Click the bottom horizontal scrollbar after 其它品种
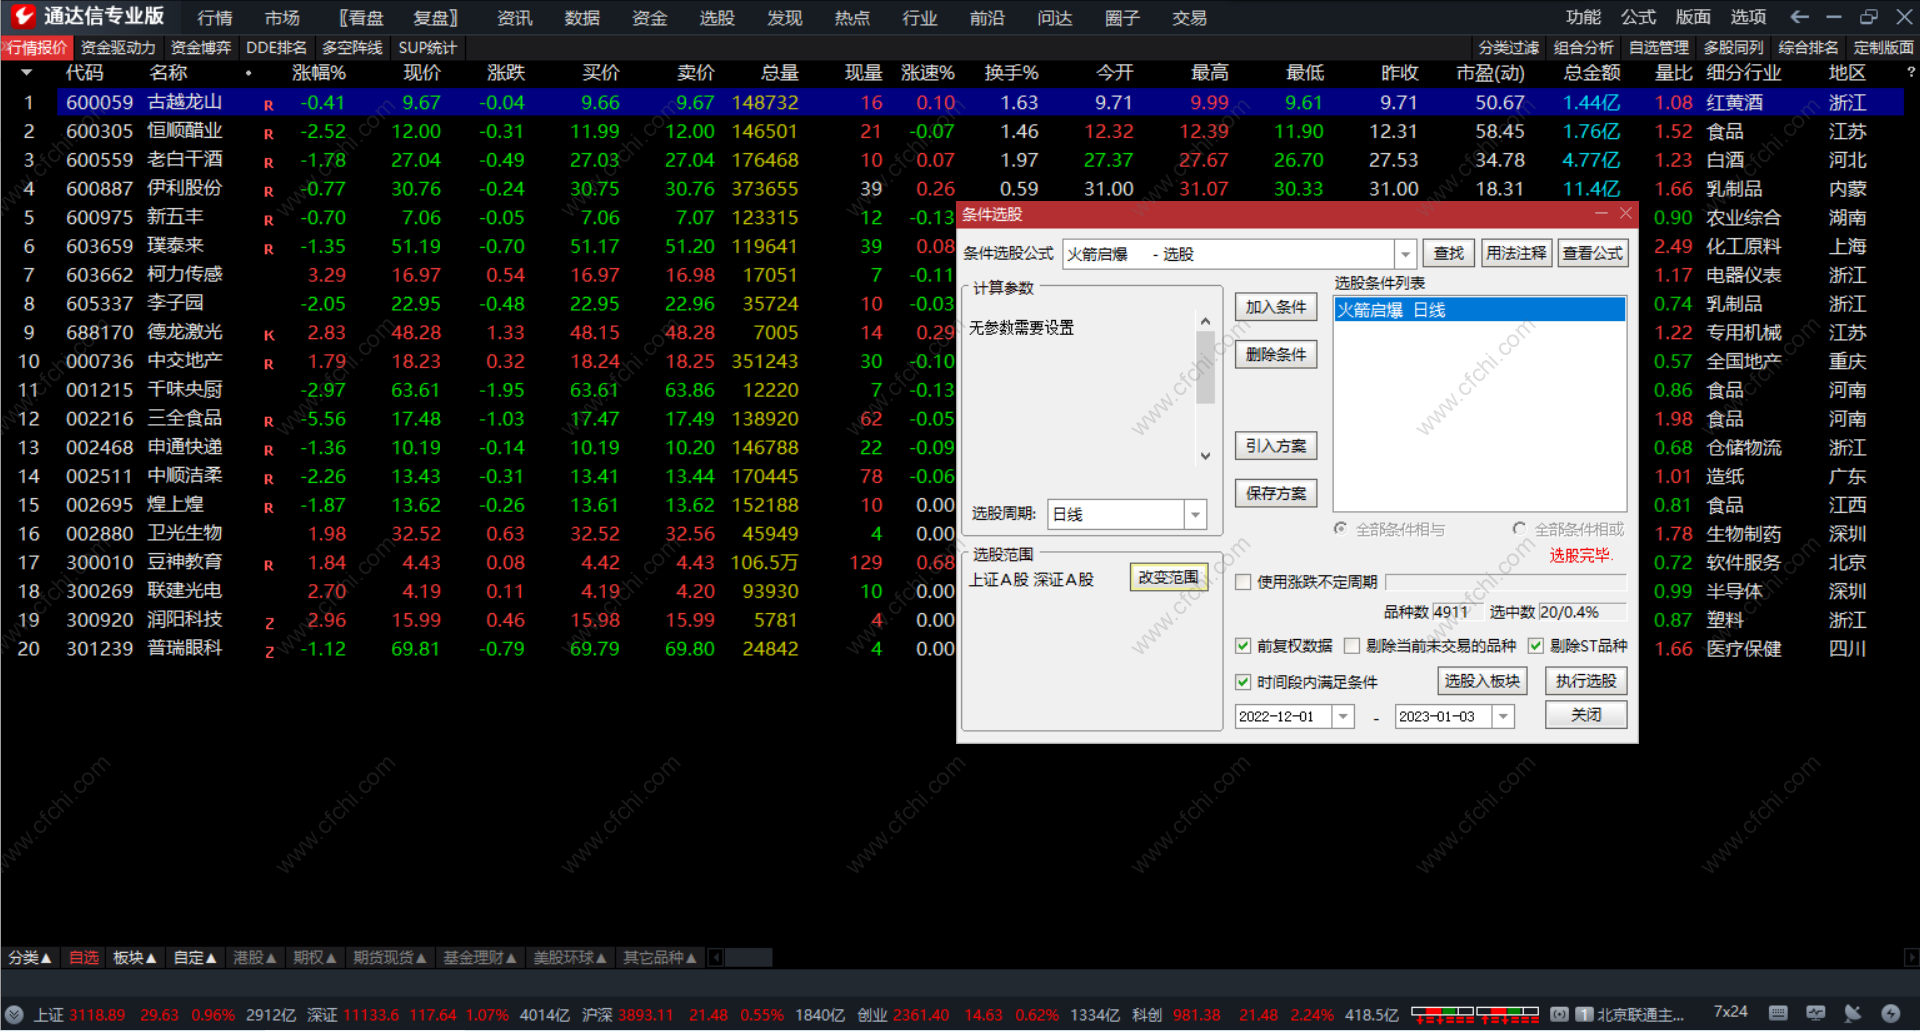 [x=750, y=958]
